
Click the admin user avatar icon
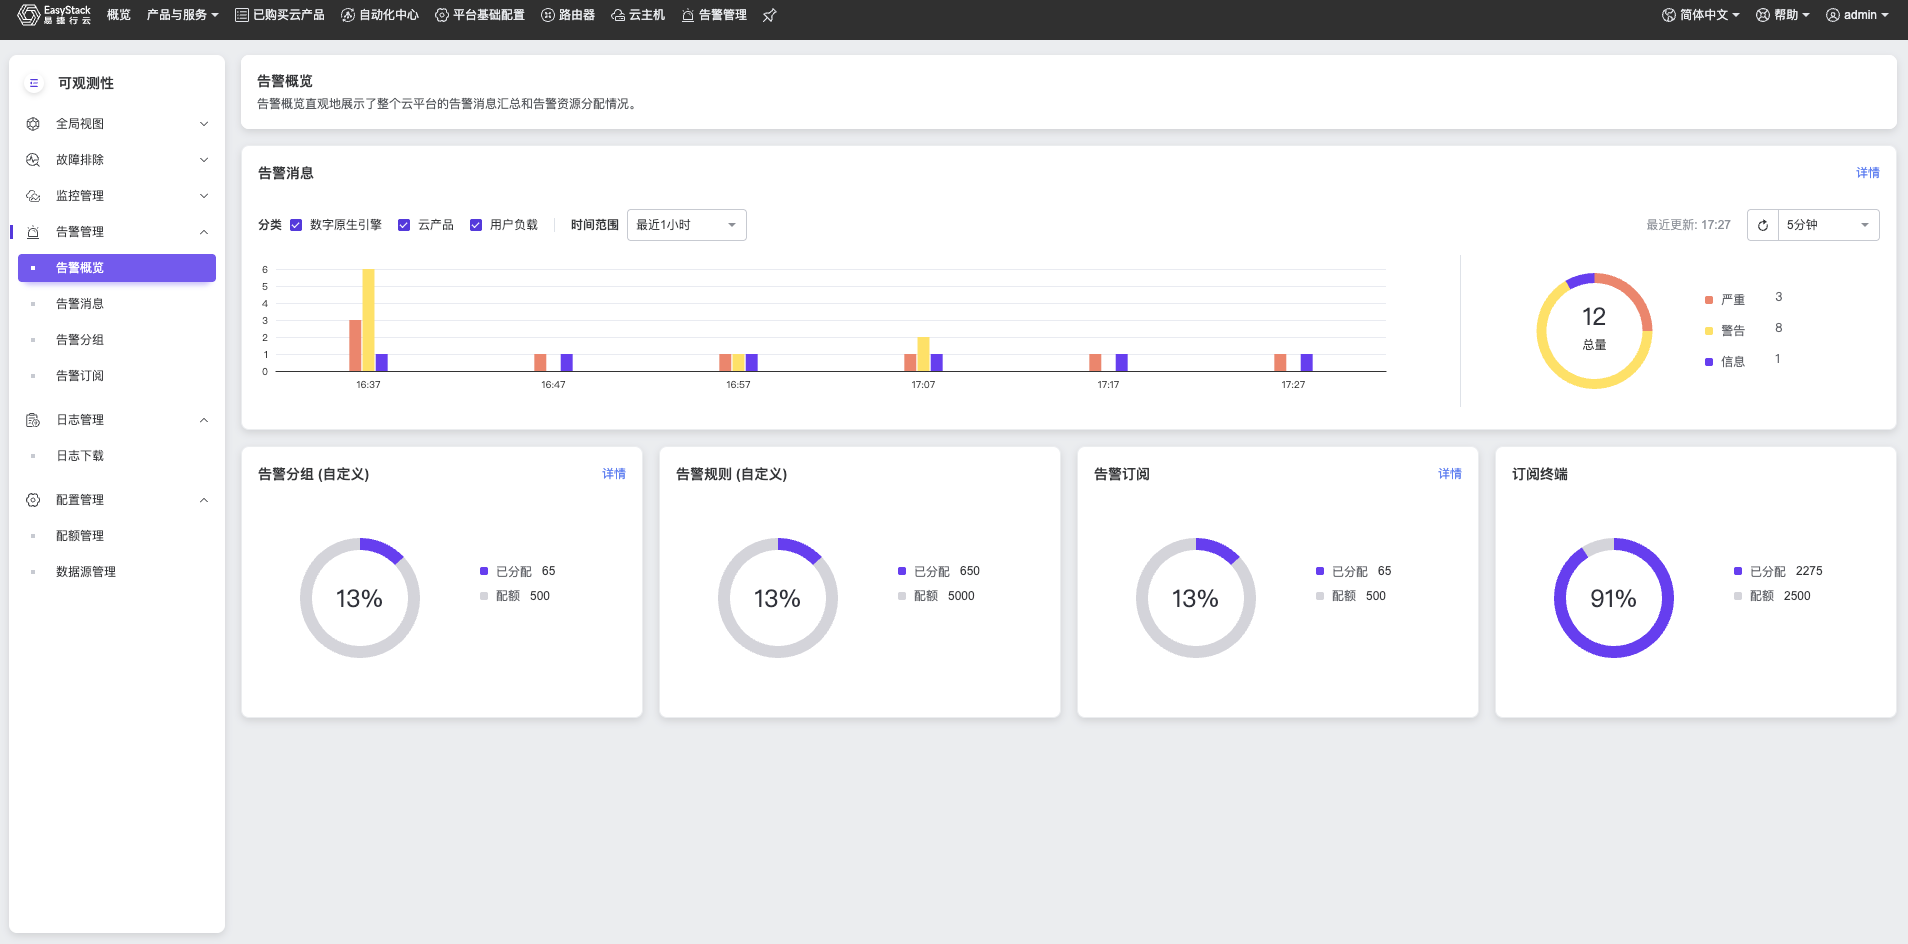coord(1833,15)
